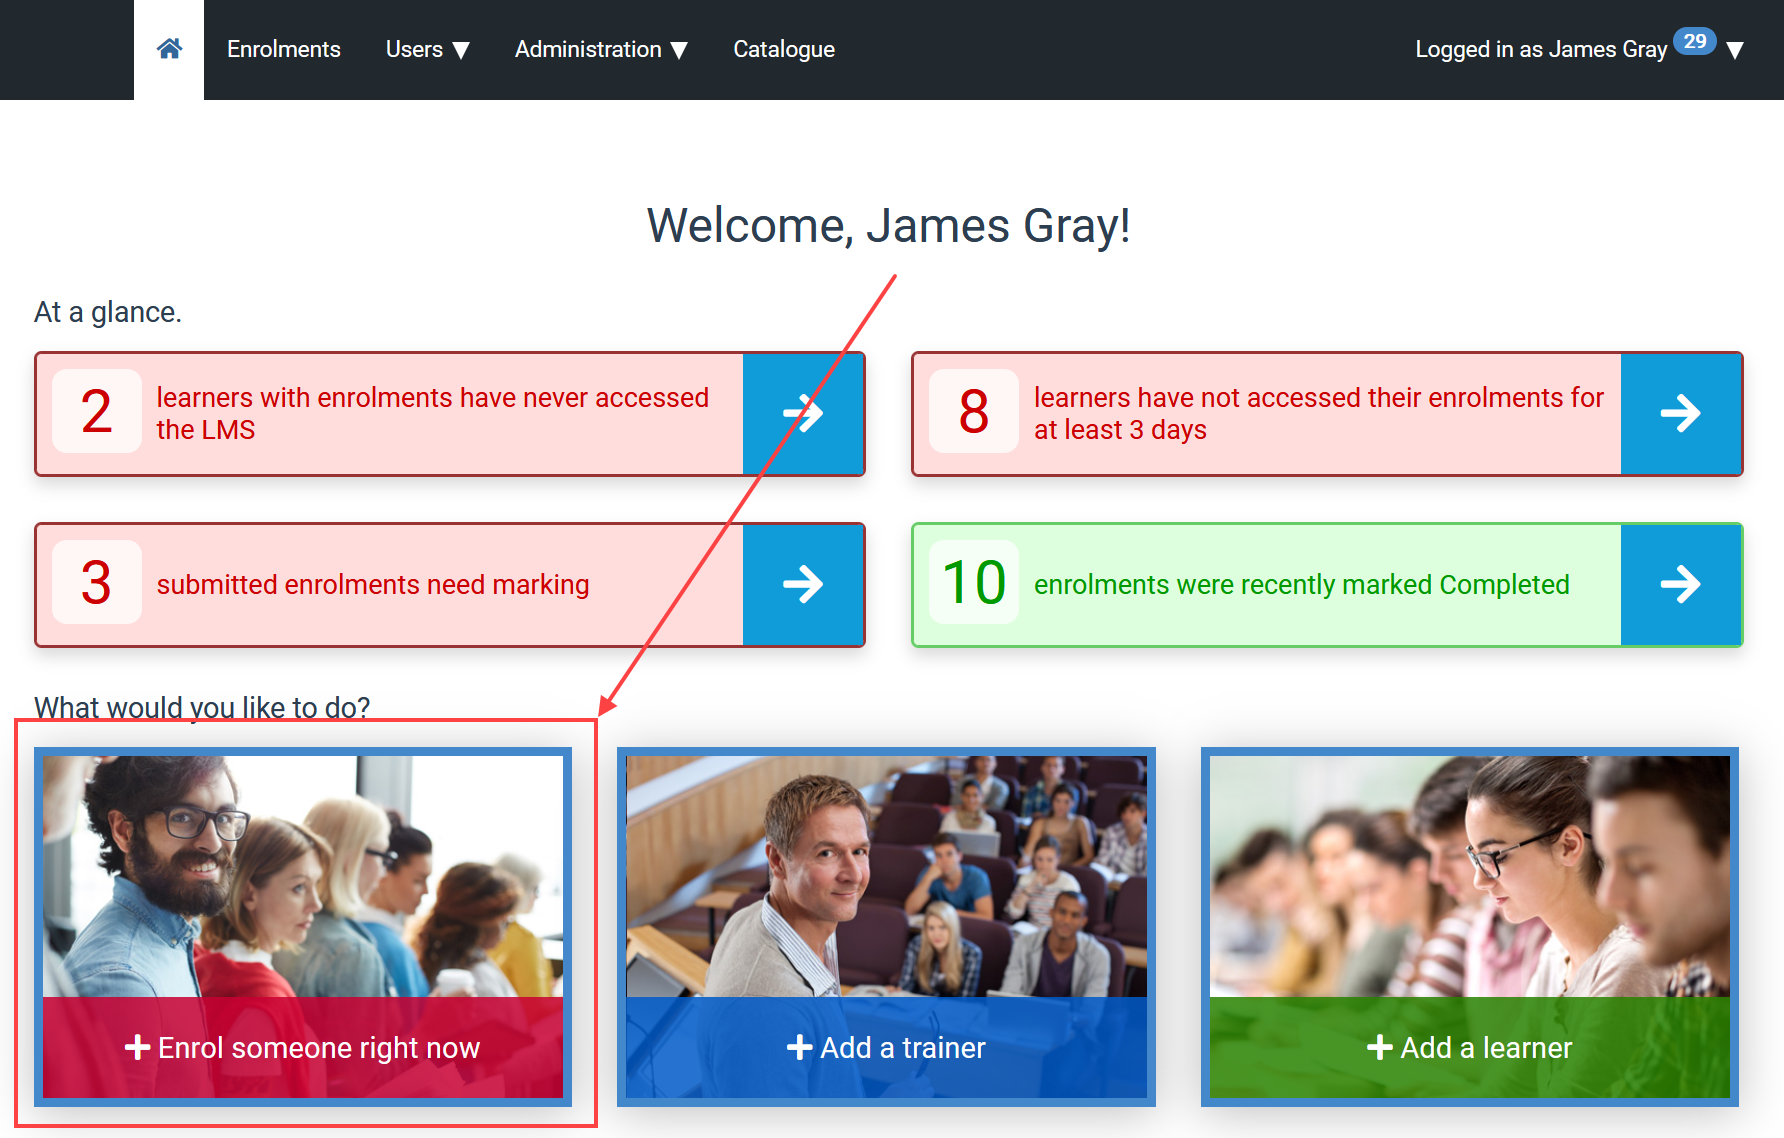Click 'Add a learner' button
Screen dimensions: 1784x1138
click(x=1470, y=1047)
